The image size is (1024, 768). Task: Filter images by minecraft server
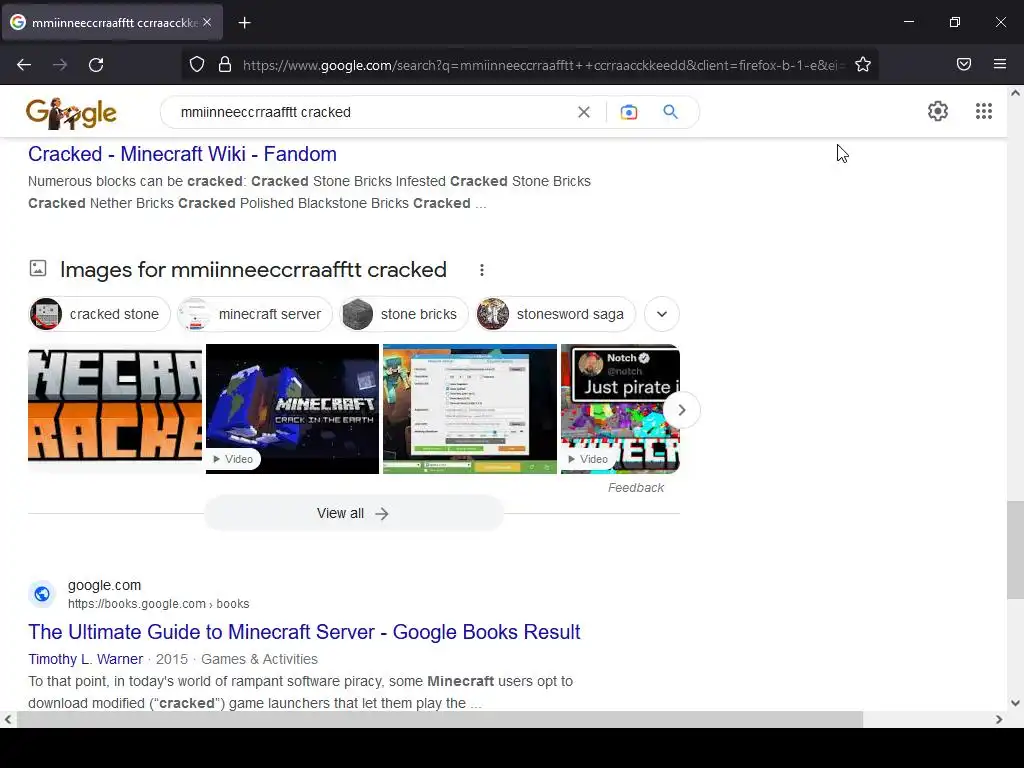point(255,314)
